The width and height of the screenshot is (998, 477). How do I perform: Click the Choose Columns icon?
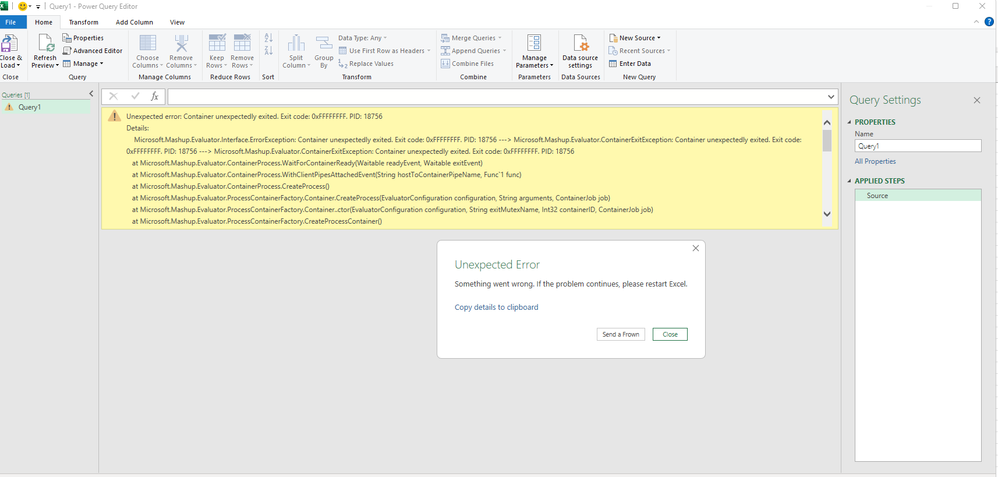[148, 43]
